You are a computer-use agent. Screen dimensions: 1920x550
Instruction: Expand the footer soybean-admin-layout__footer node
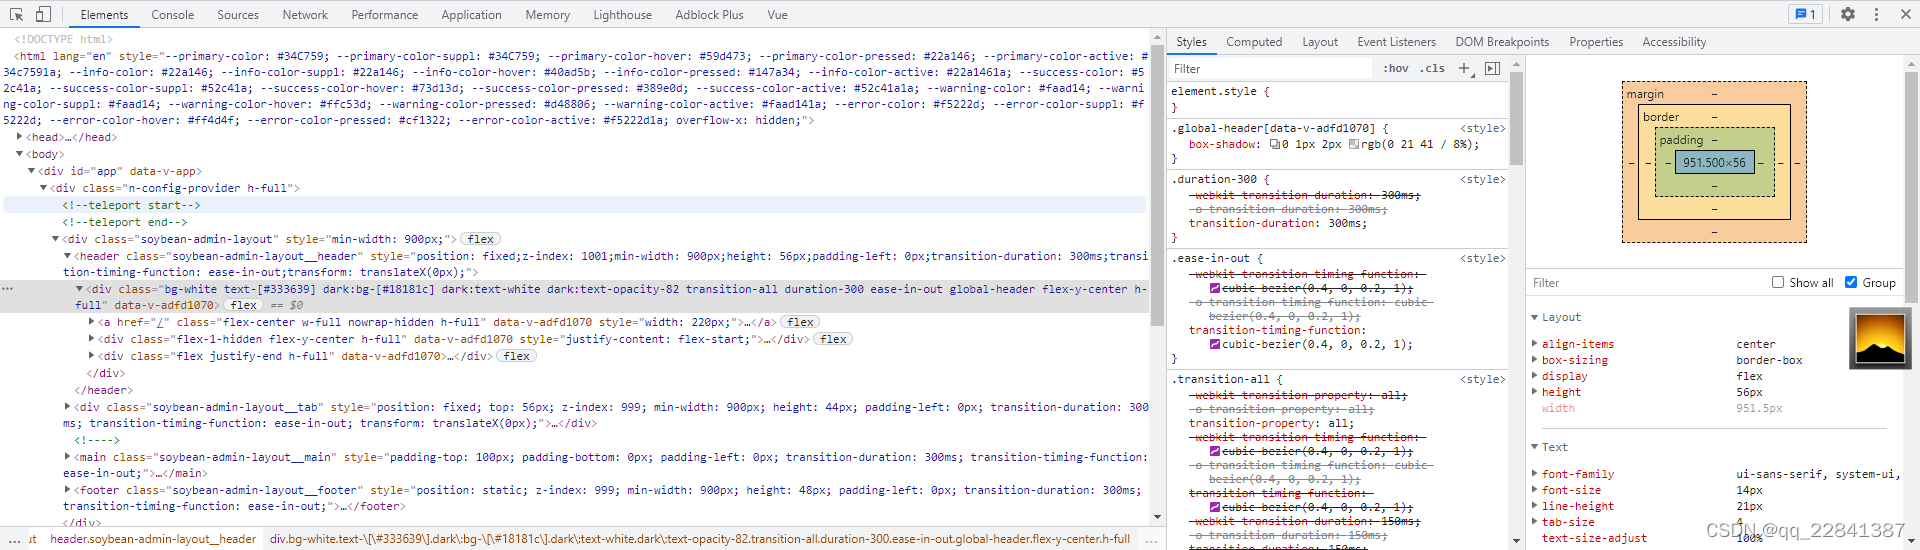67,490
